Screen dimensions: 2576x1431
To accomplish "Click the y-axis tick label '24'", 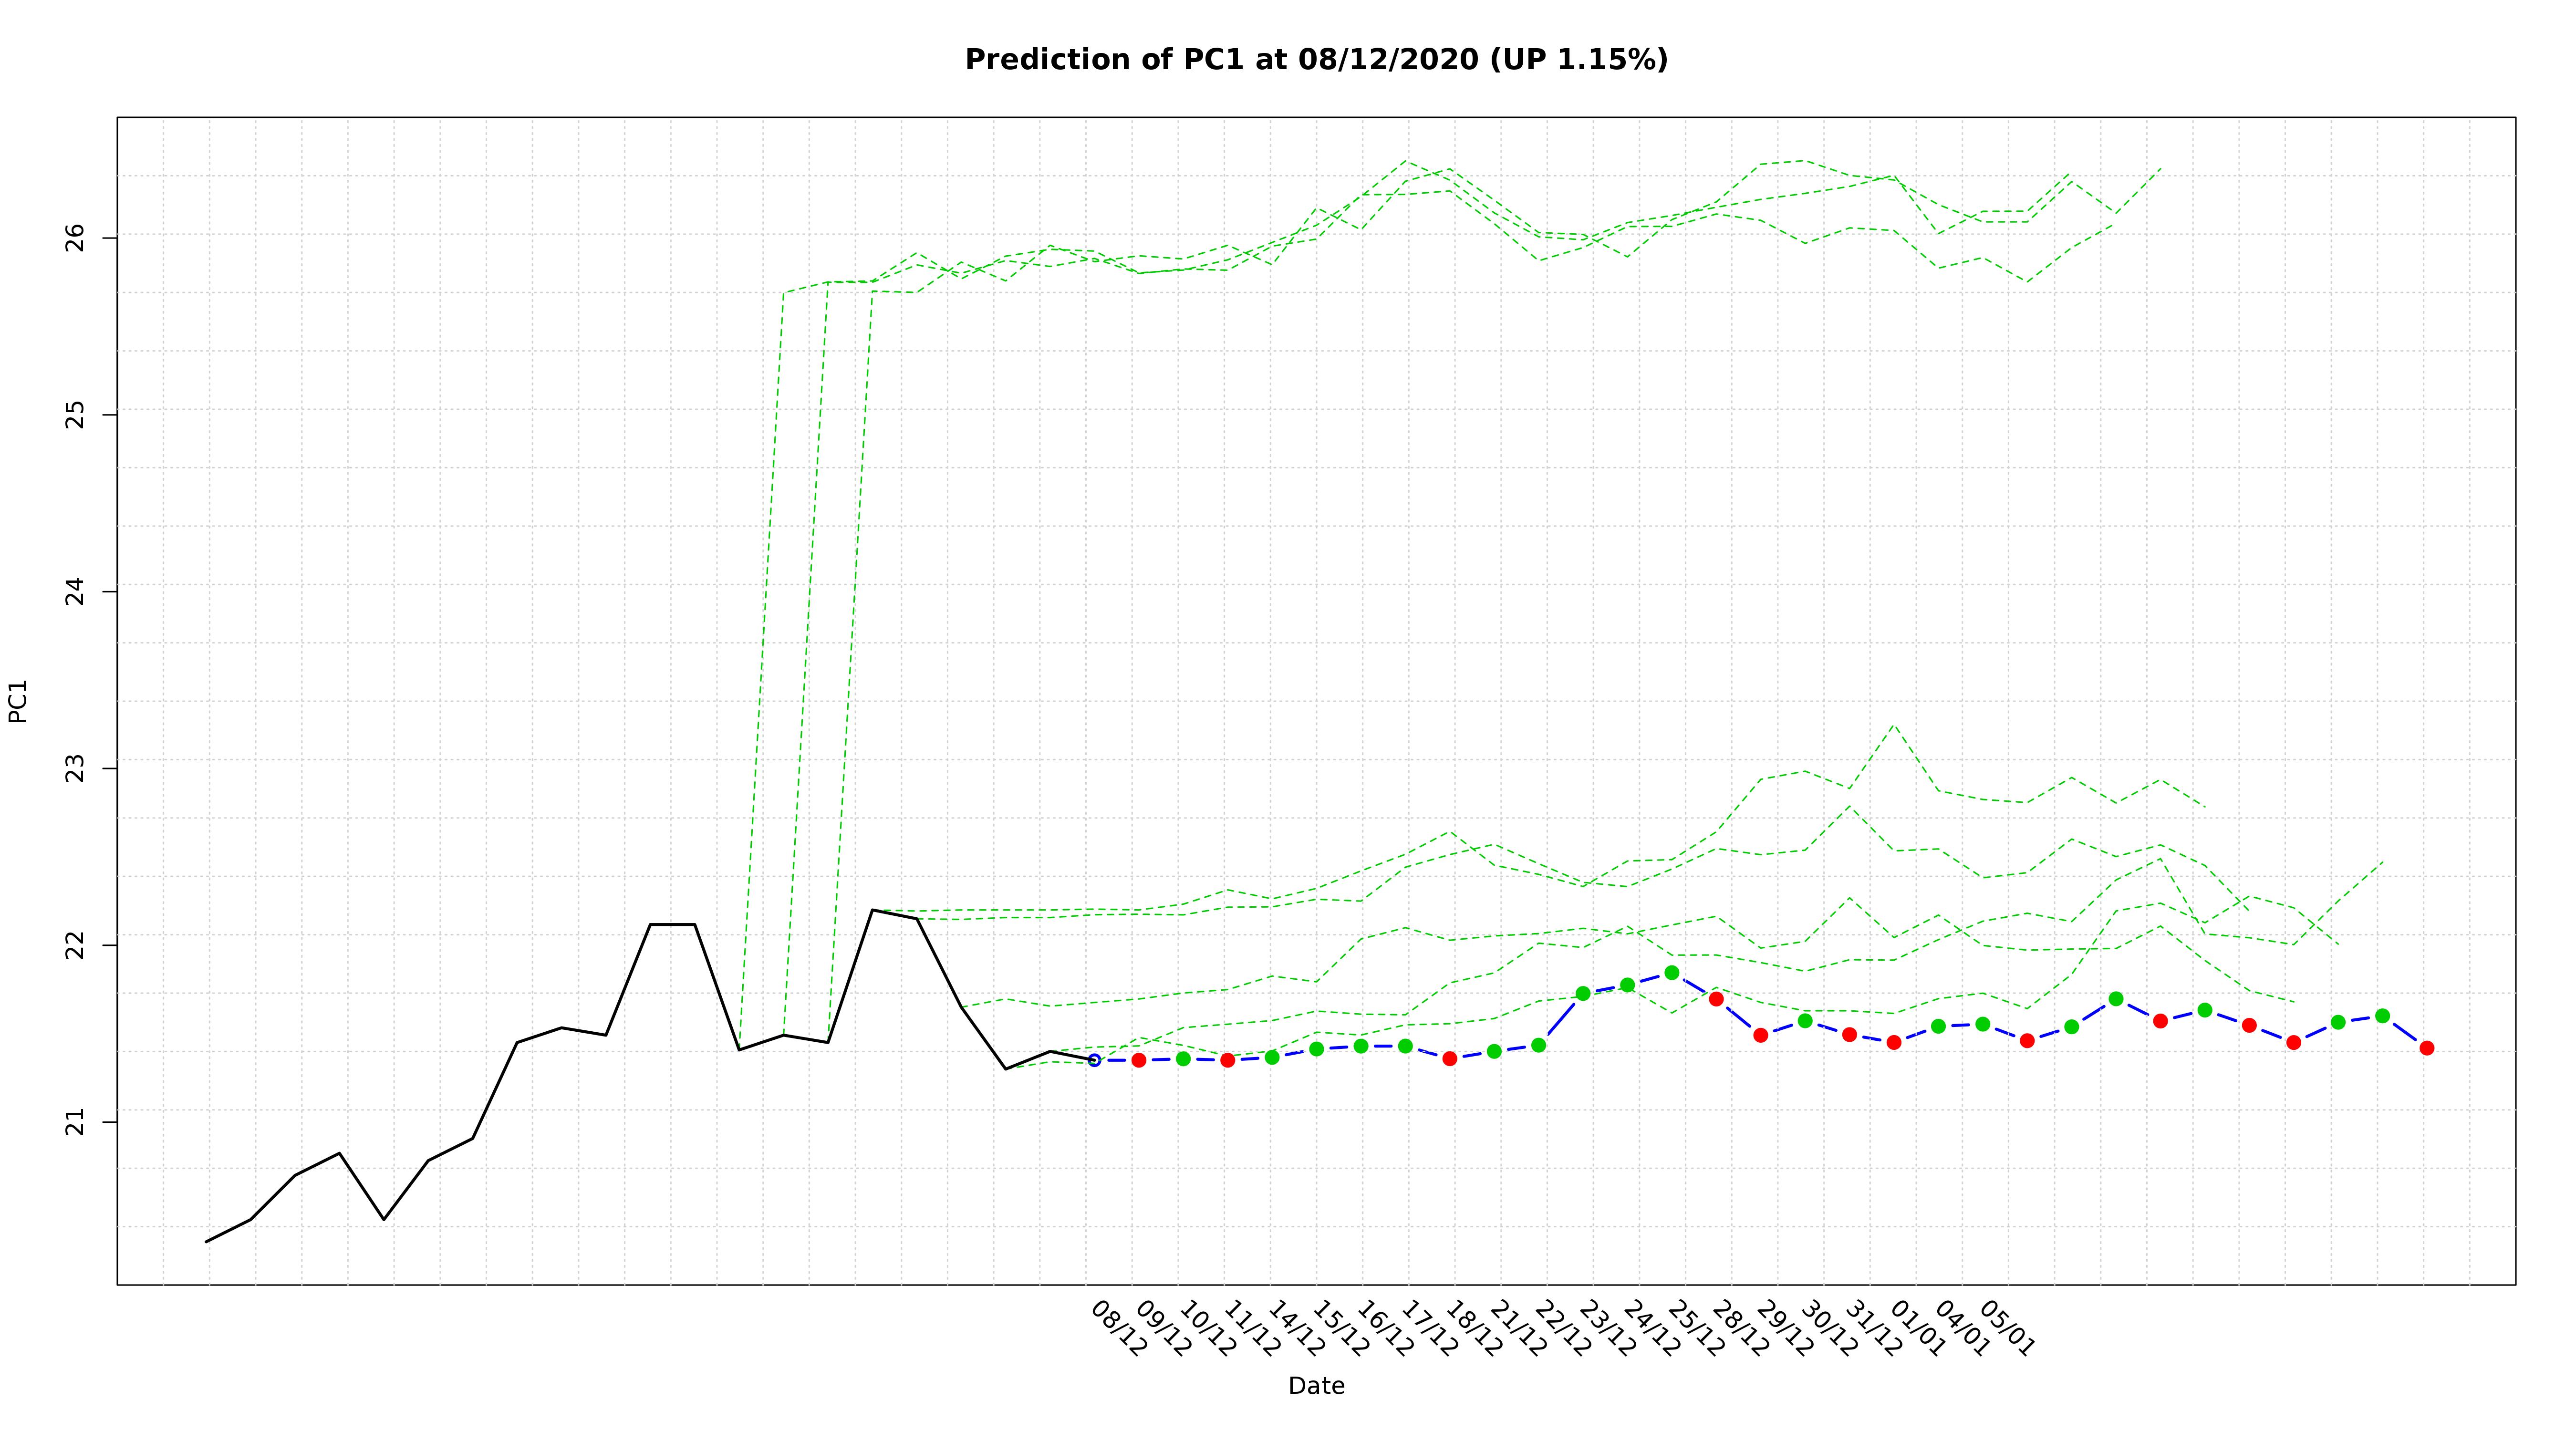I will tap(76, 592).
